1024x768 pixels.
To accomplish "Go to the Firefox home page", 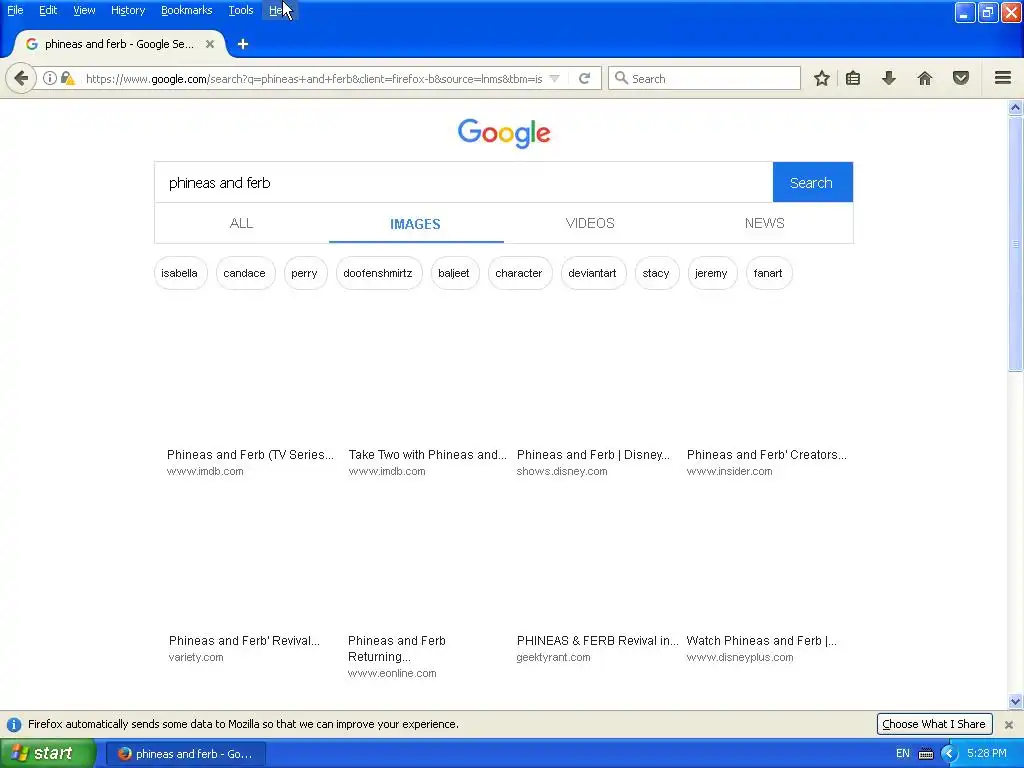I will pyautogui.click(x=925, y=78).
